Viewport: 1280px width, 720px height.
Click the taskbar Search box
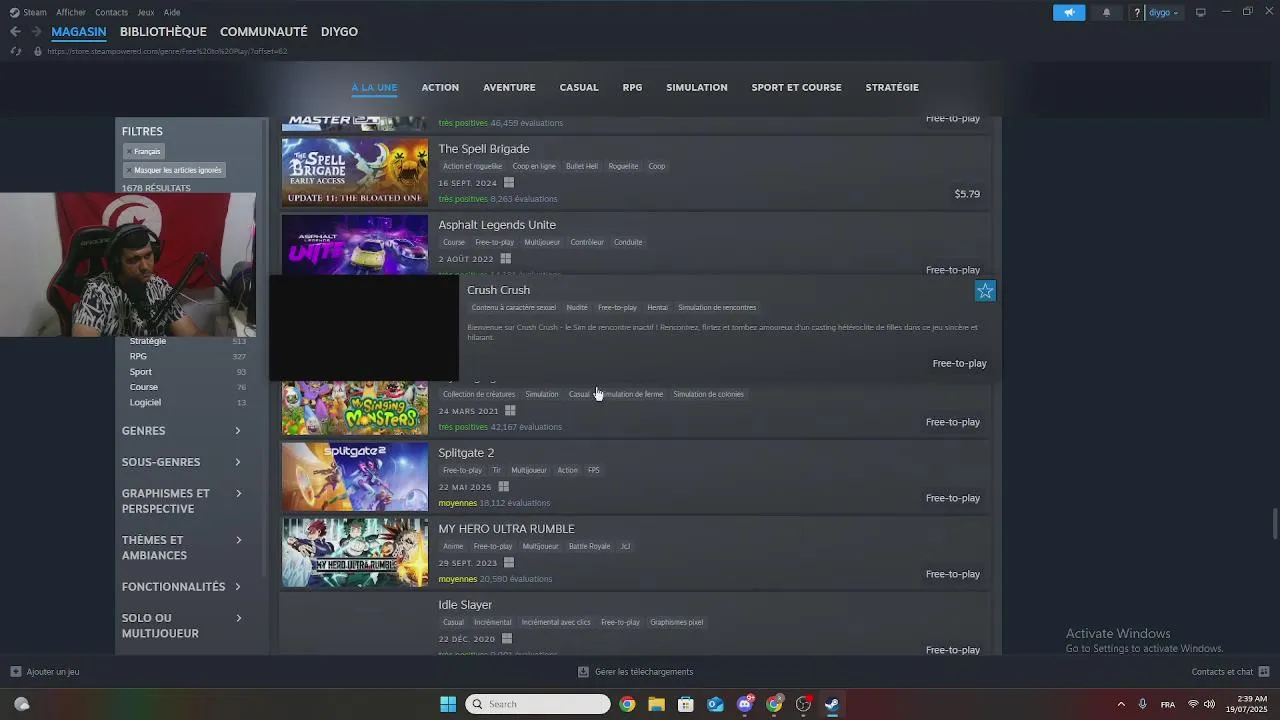tap(538, 704)
